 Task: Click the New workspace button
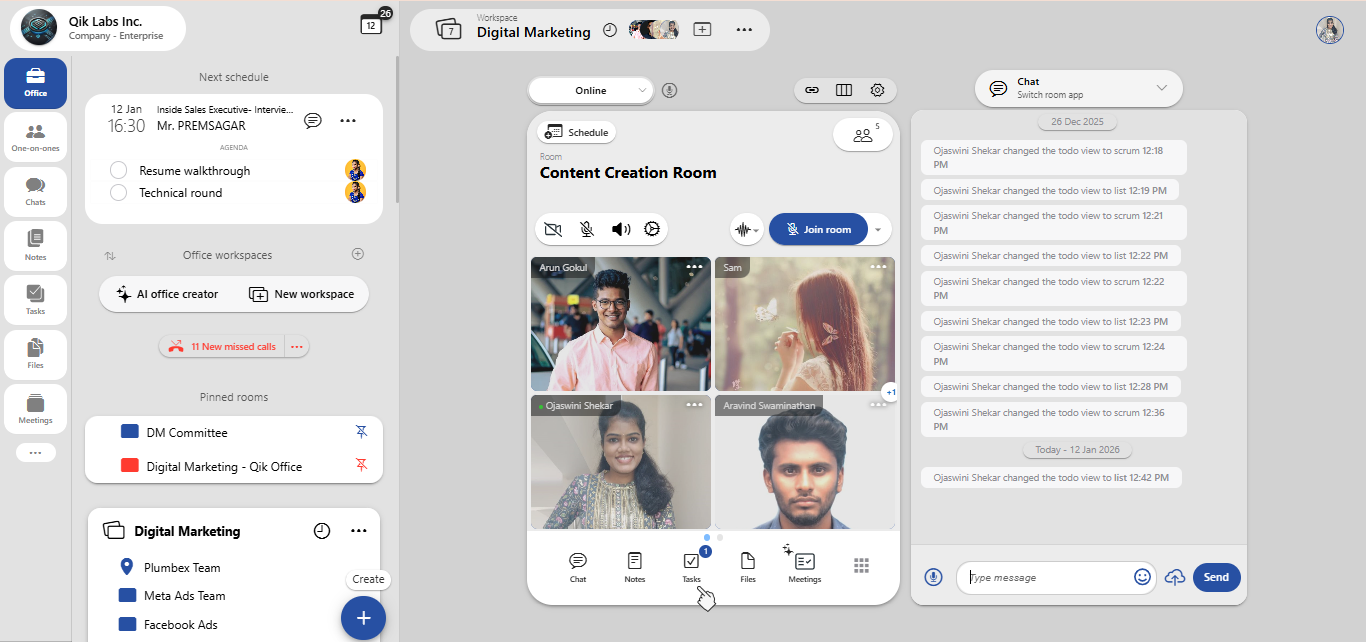pyautogui.click(x=301, y=294)
